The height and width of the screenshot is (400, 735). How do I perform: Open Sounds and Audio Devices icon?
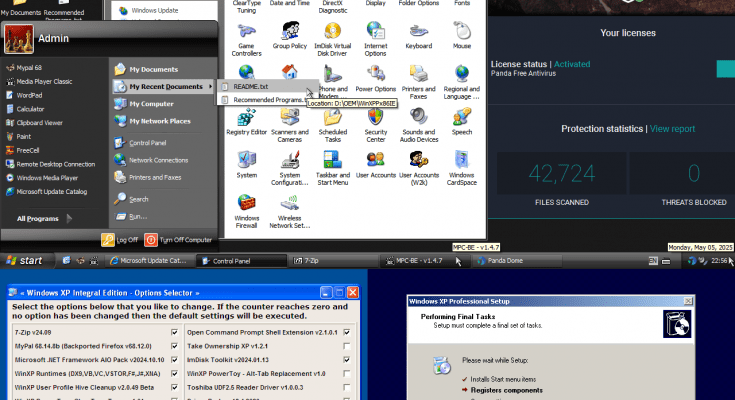pos(419,118)
